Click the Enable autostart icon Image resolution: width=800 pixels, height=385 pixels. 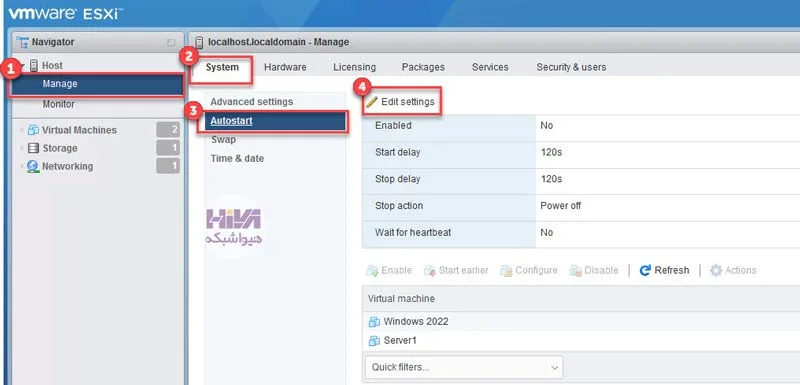(372, 271)
